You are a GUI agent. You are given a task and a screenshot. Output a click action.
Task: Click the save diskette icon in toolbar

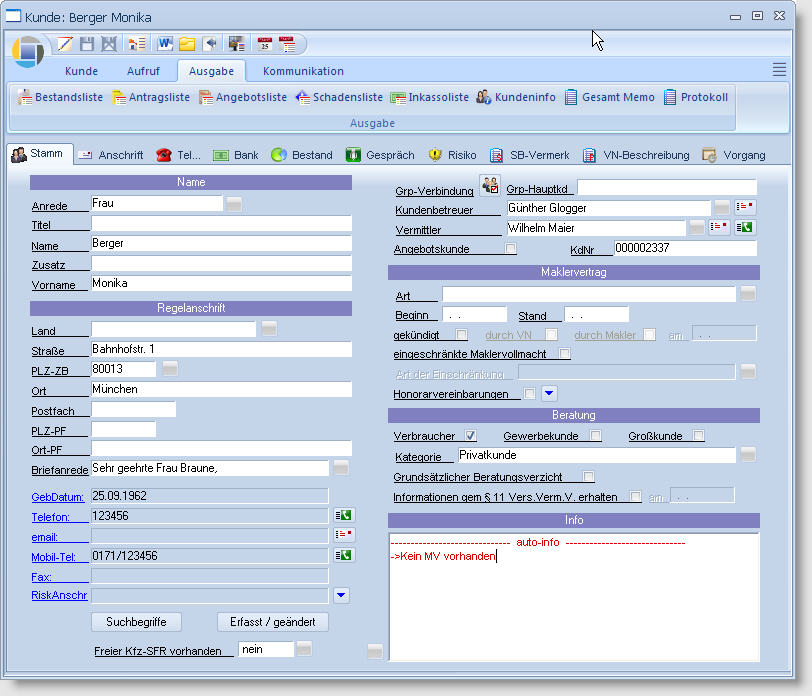pyautogui.click(x=87, y=44)
